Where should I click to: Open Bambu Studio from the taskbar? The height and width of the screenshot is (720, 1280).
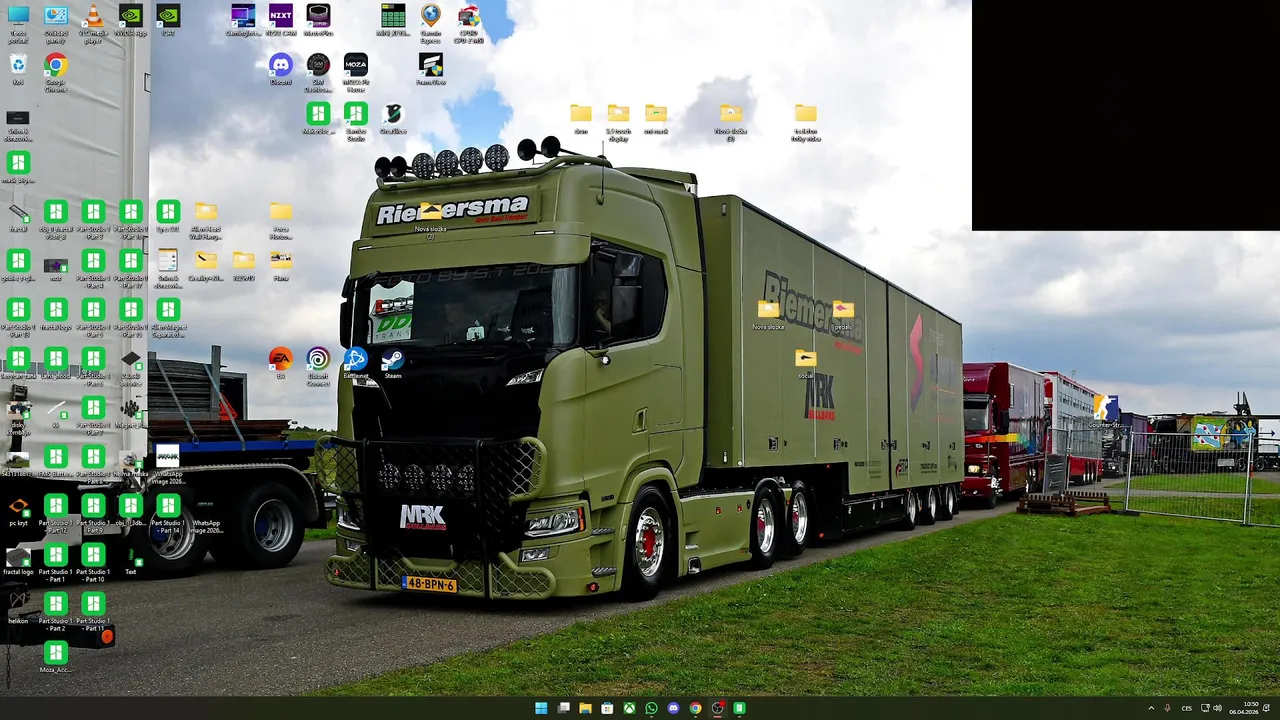point(739,708)
